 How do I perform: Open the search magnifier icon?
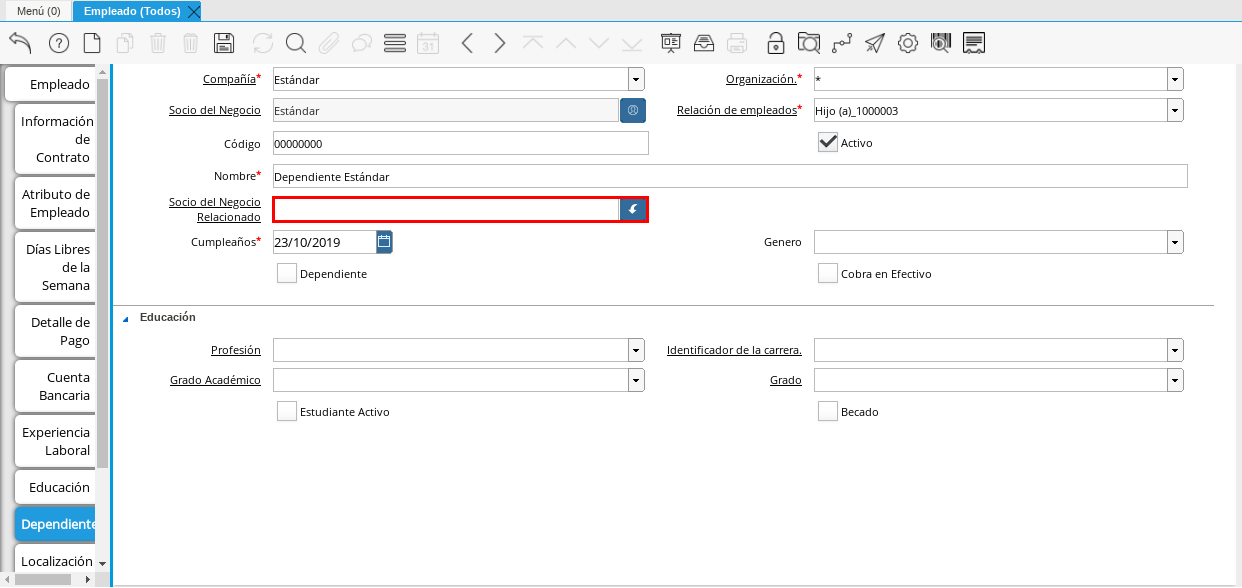pyautogui.click(x=296, y=43)
